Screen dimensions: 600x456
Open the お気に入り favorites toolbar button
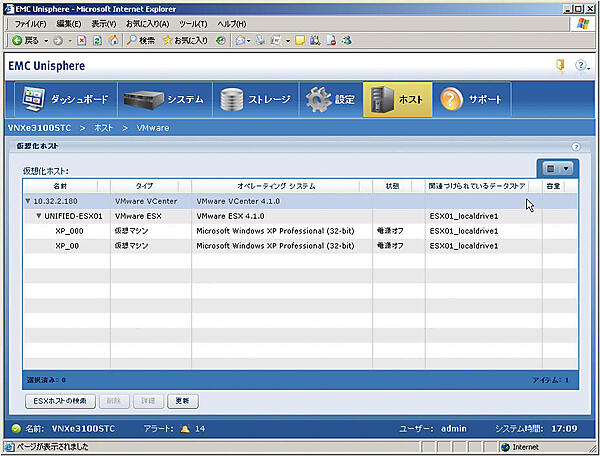pos(182,41)
